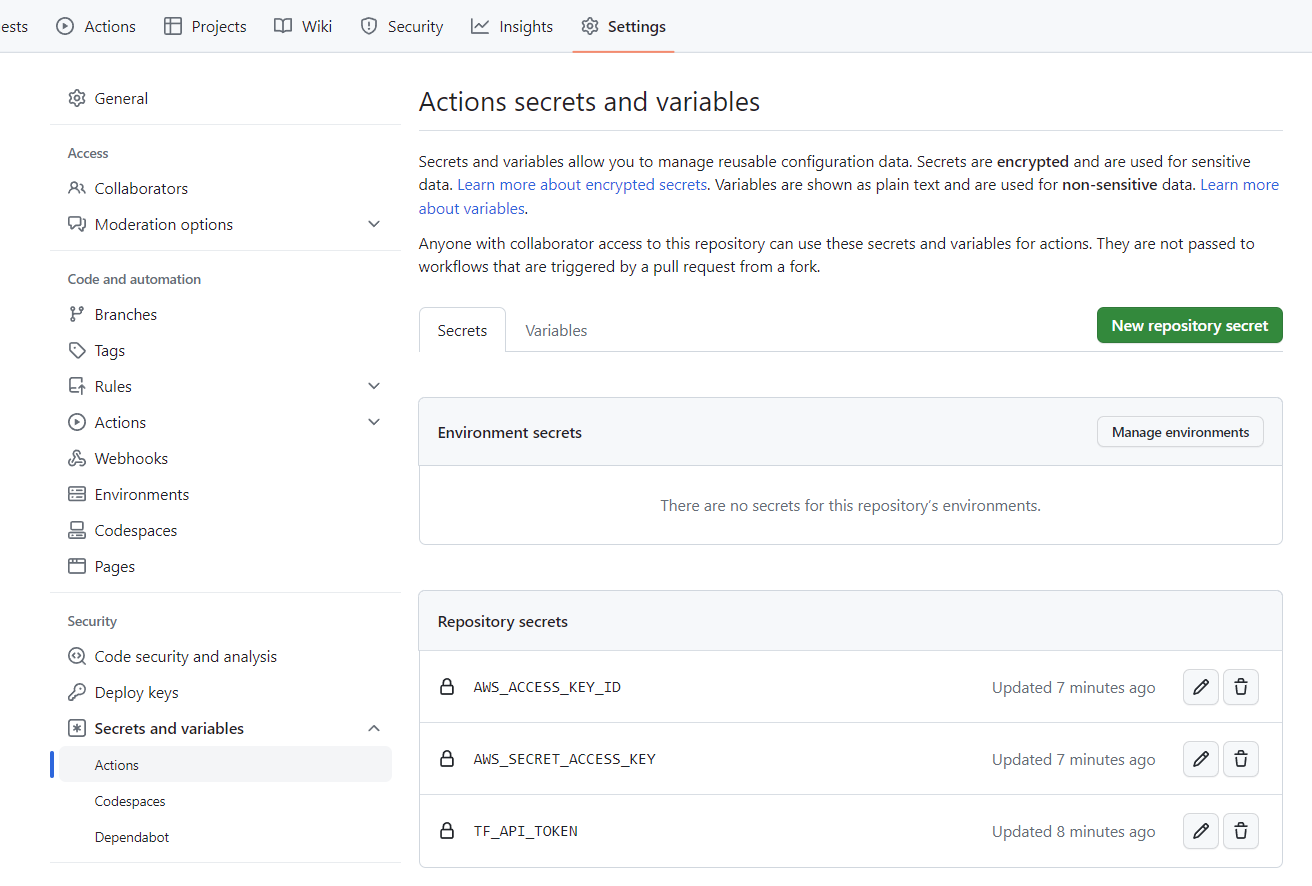Viewport: 1312px width, 886px height.
Task: Click New repository secret button
Action: pos(1189,325)
